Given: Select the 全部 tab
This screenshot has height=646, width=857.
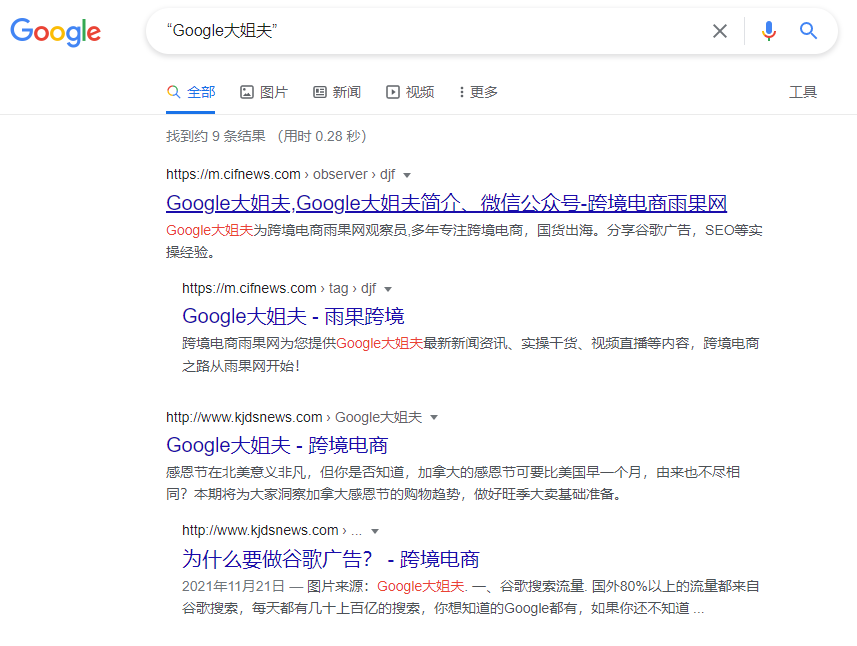Looking at the screenshot, I should pos(191,92).
